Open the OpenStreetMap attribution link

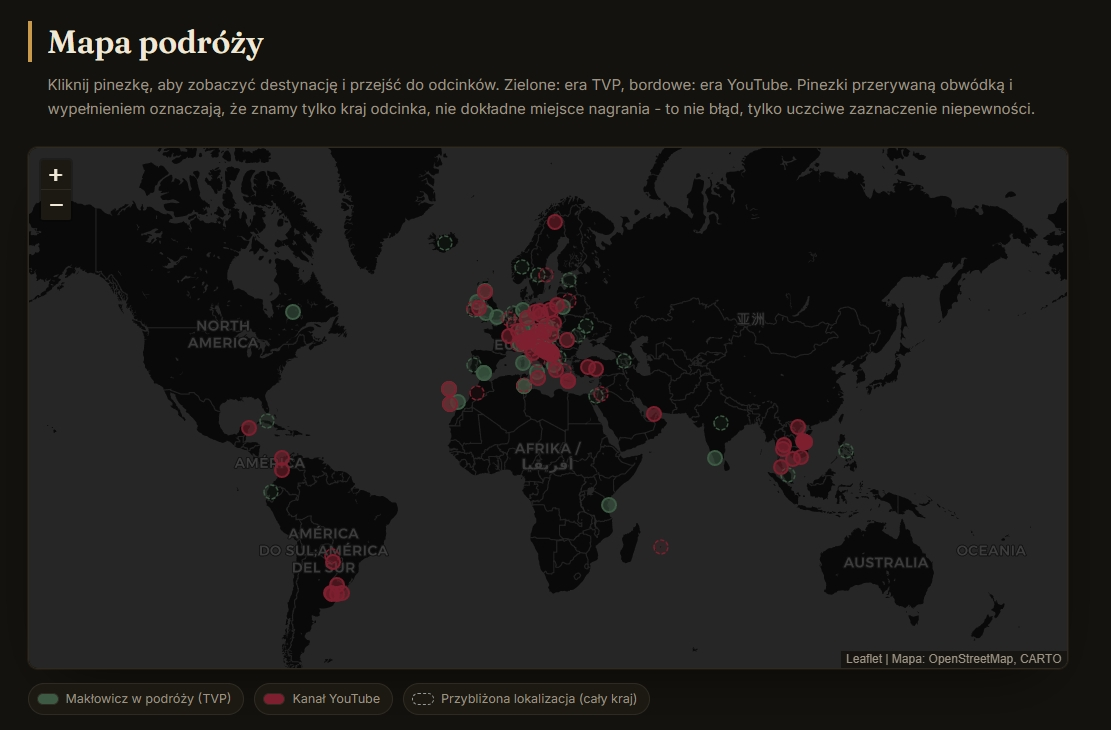969,658
